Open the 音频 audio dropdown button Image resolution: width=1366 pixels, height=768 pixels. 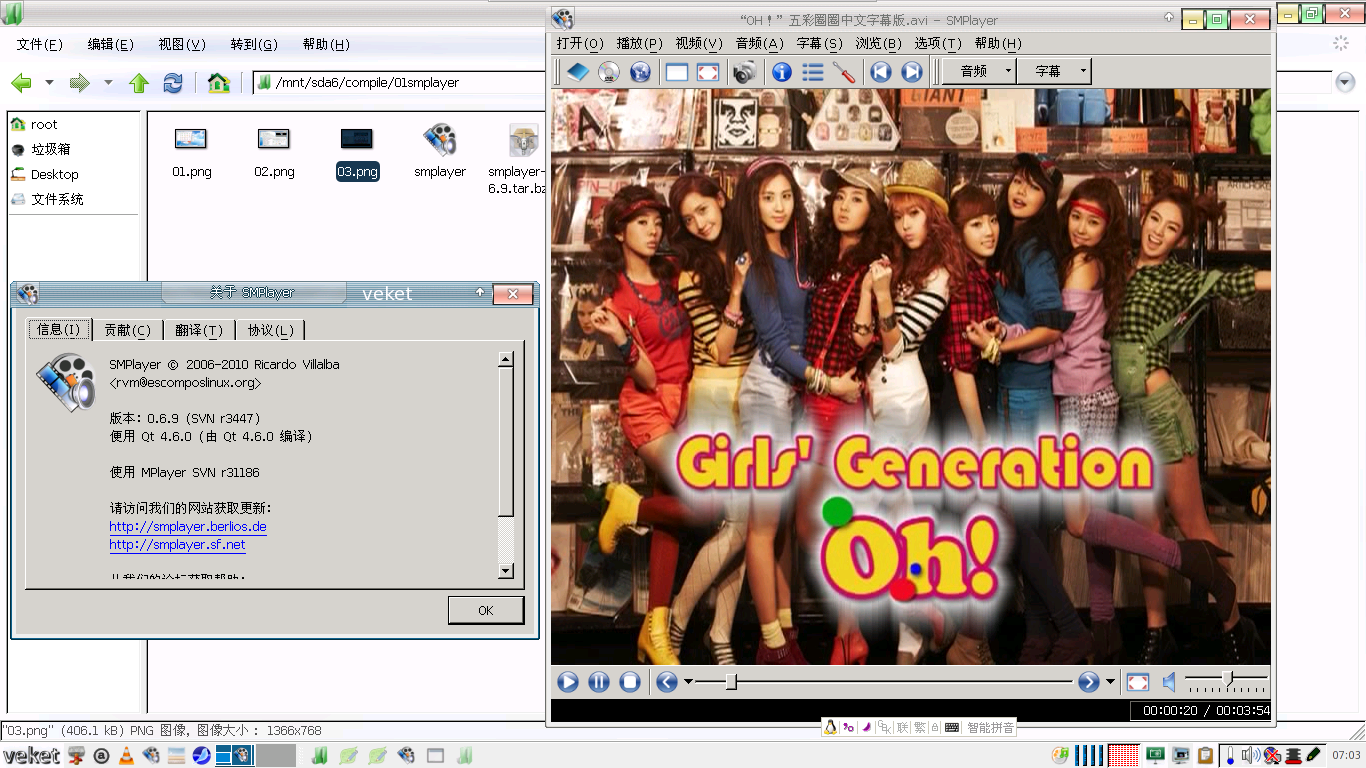(979, 71)
